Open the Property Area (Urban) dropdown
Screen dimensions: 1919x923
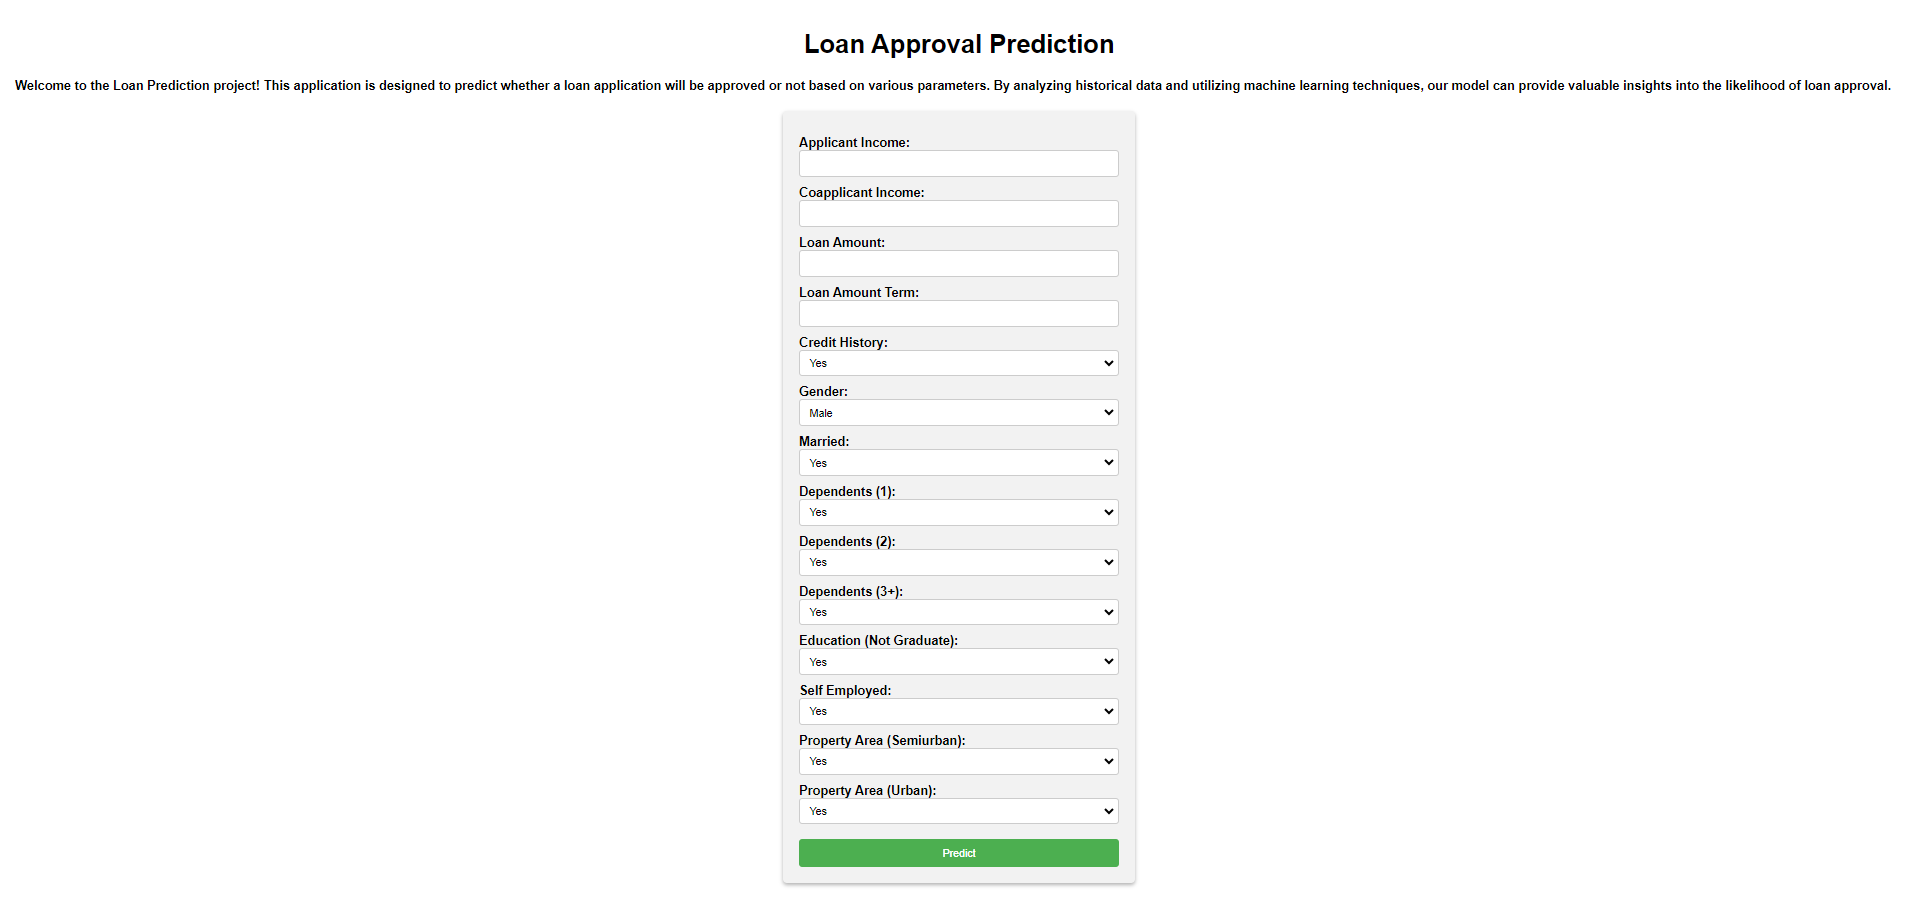tap(957, 810)
